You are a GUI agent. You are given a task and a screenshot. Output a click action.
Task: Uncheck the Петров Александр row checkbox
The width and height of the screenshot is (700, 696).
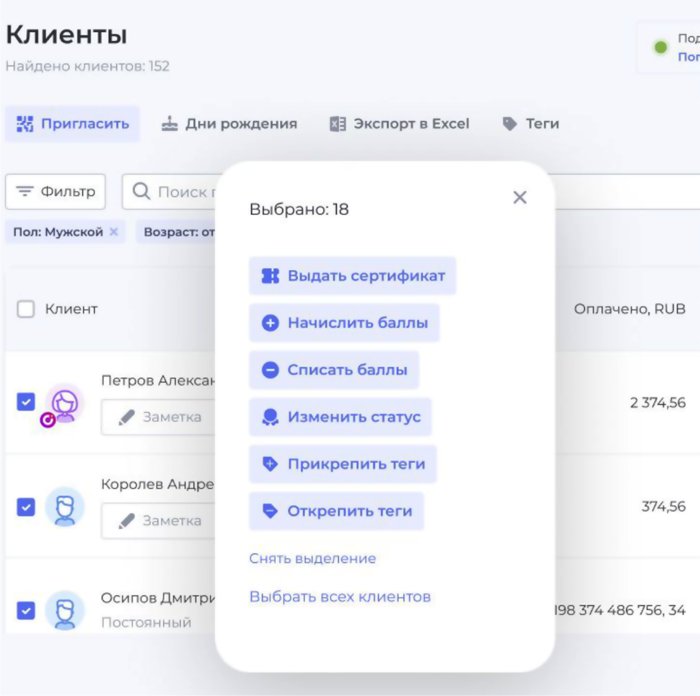point(26,401)
